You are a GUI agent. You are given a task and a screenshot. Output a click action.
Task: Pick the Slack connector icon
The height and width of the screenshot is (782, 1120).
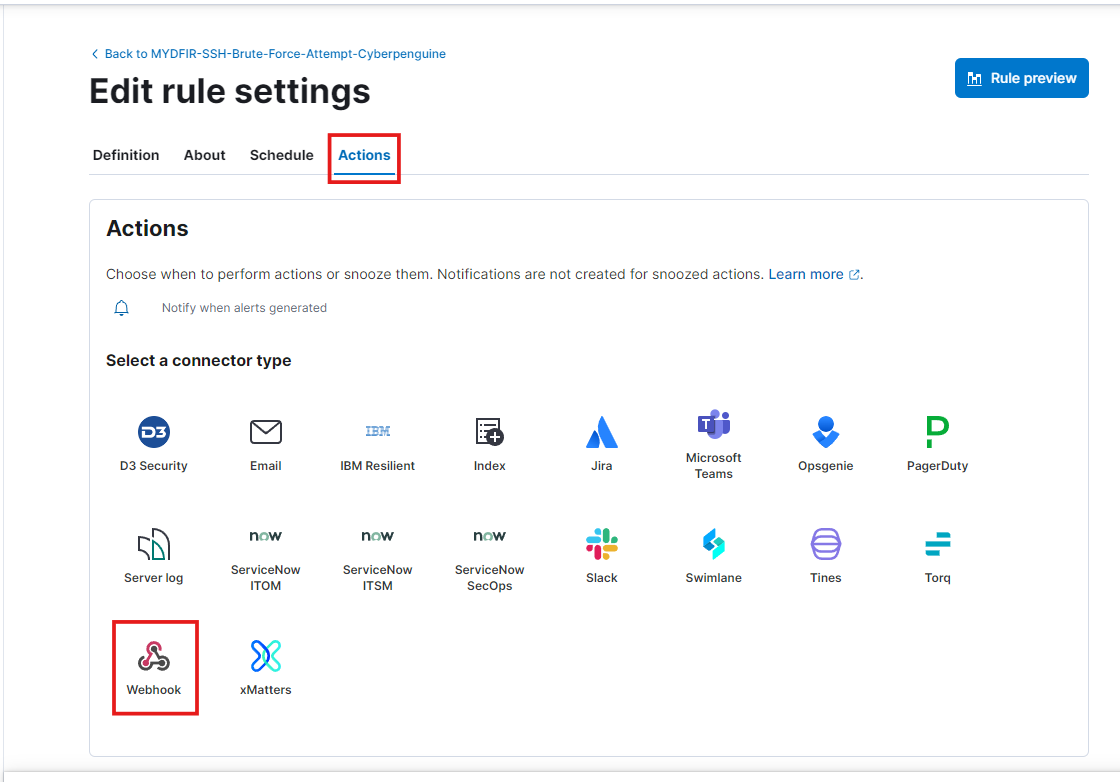click(601, 544)
